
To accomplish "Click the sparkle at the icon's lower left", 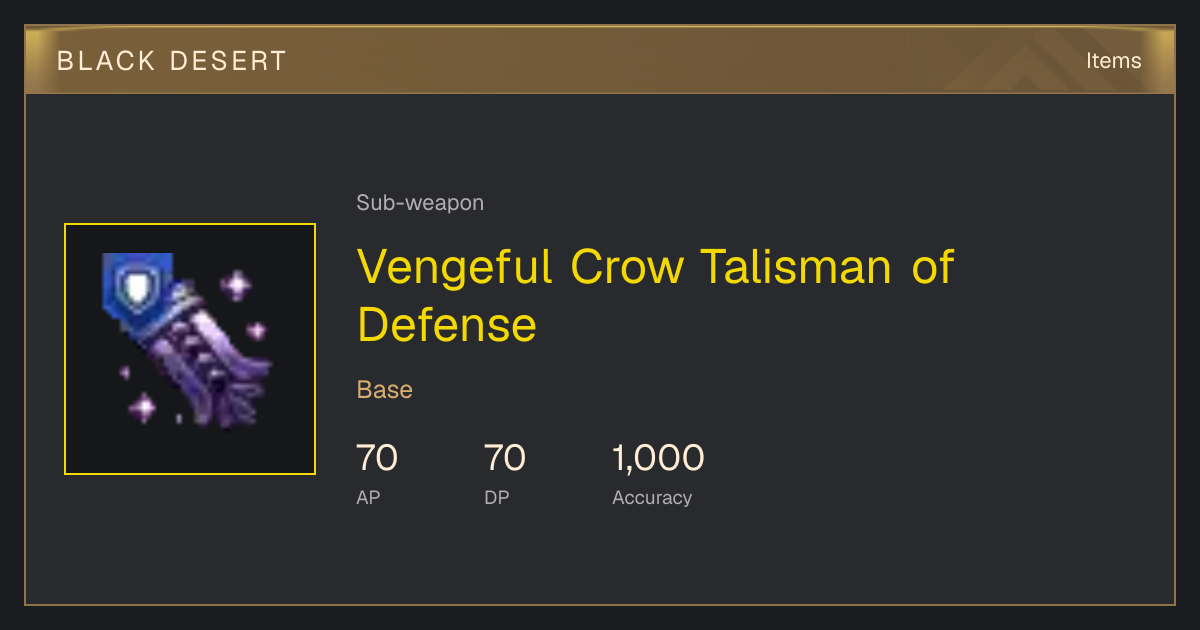I will (x=143, y=407).
